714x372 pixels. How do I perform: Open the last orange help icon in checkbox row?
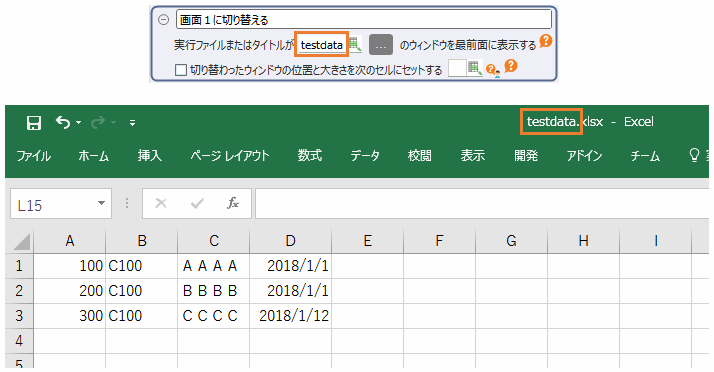click(511, 66)
